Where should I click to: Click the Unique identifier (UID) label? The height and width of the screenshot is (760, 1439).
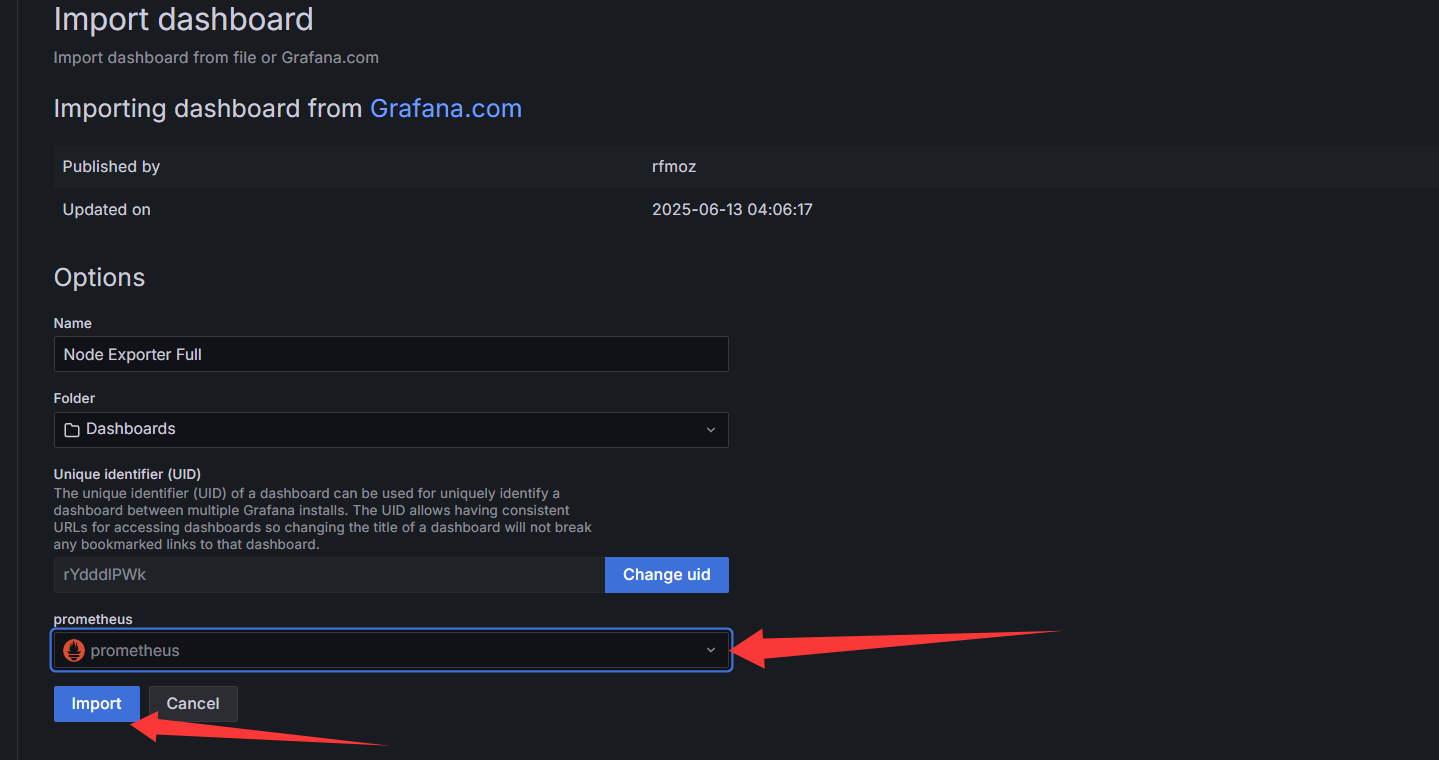pos(127,474)
